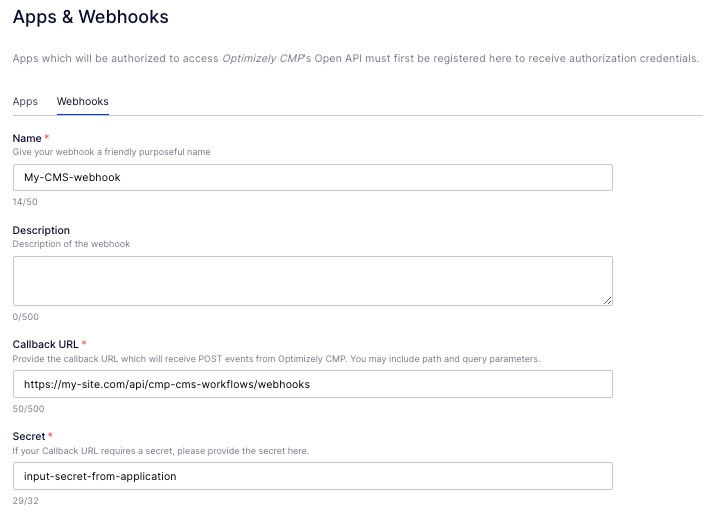
Task: Switch to the Apps tab
Action: click(x=25, y=101)
